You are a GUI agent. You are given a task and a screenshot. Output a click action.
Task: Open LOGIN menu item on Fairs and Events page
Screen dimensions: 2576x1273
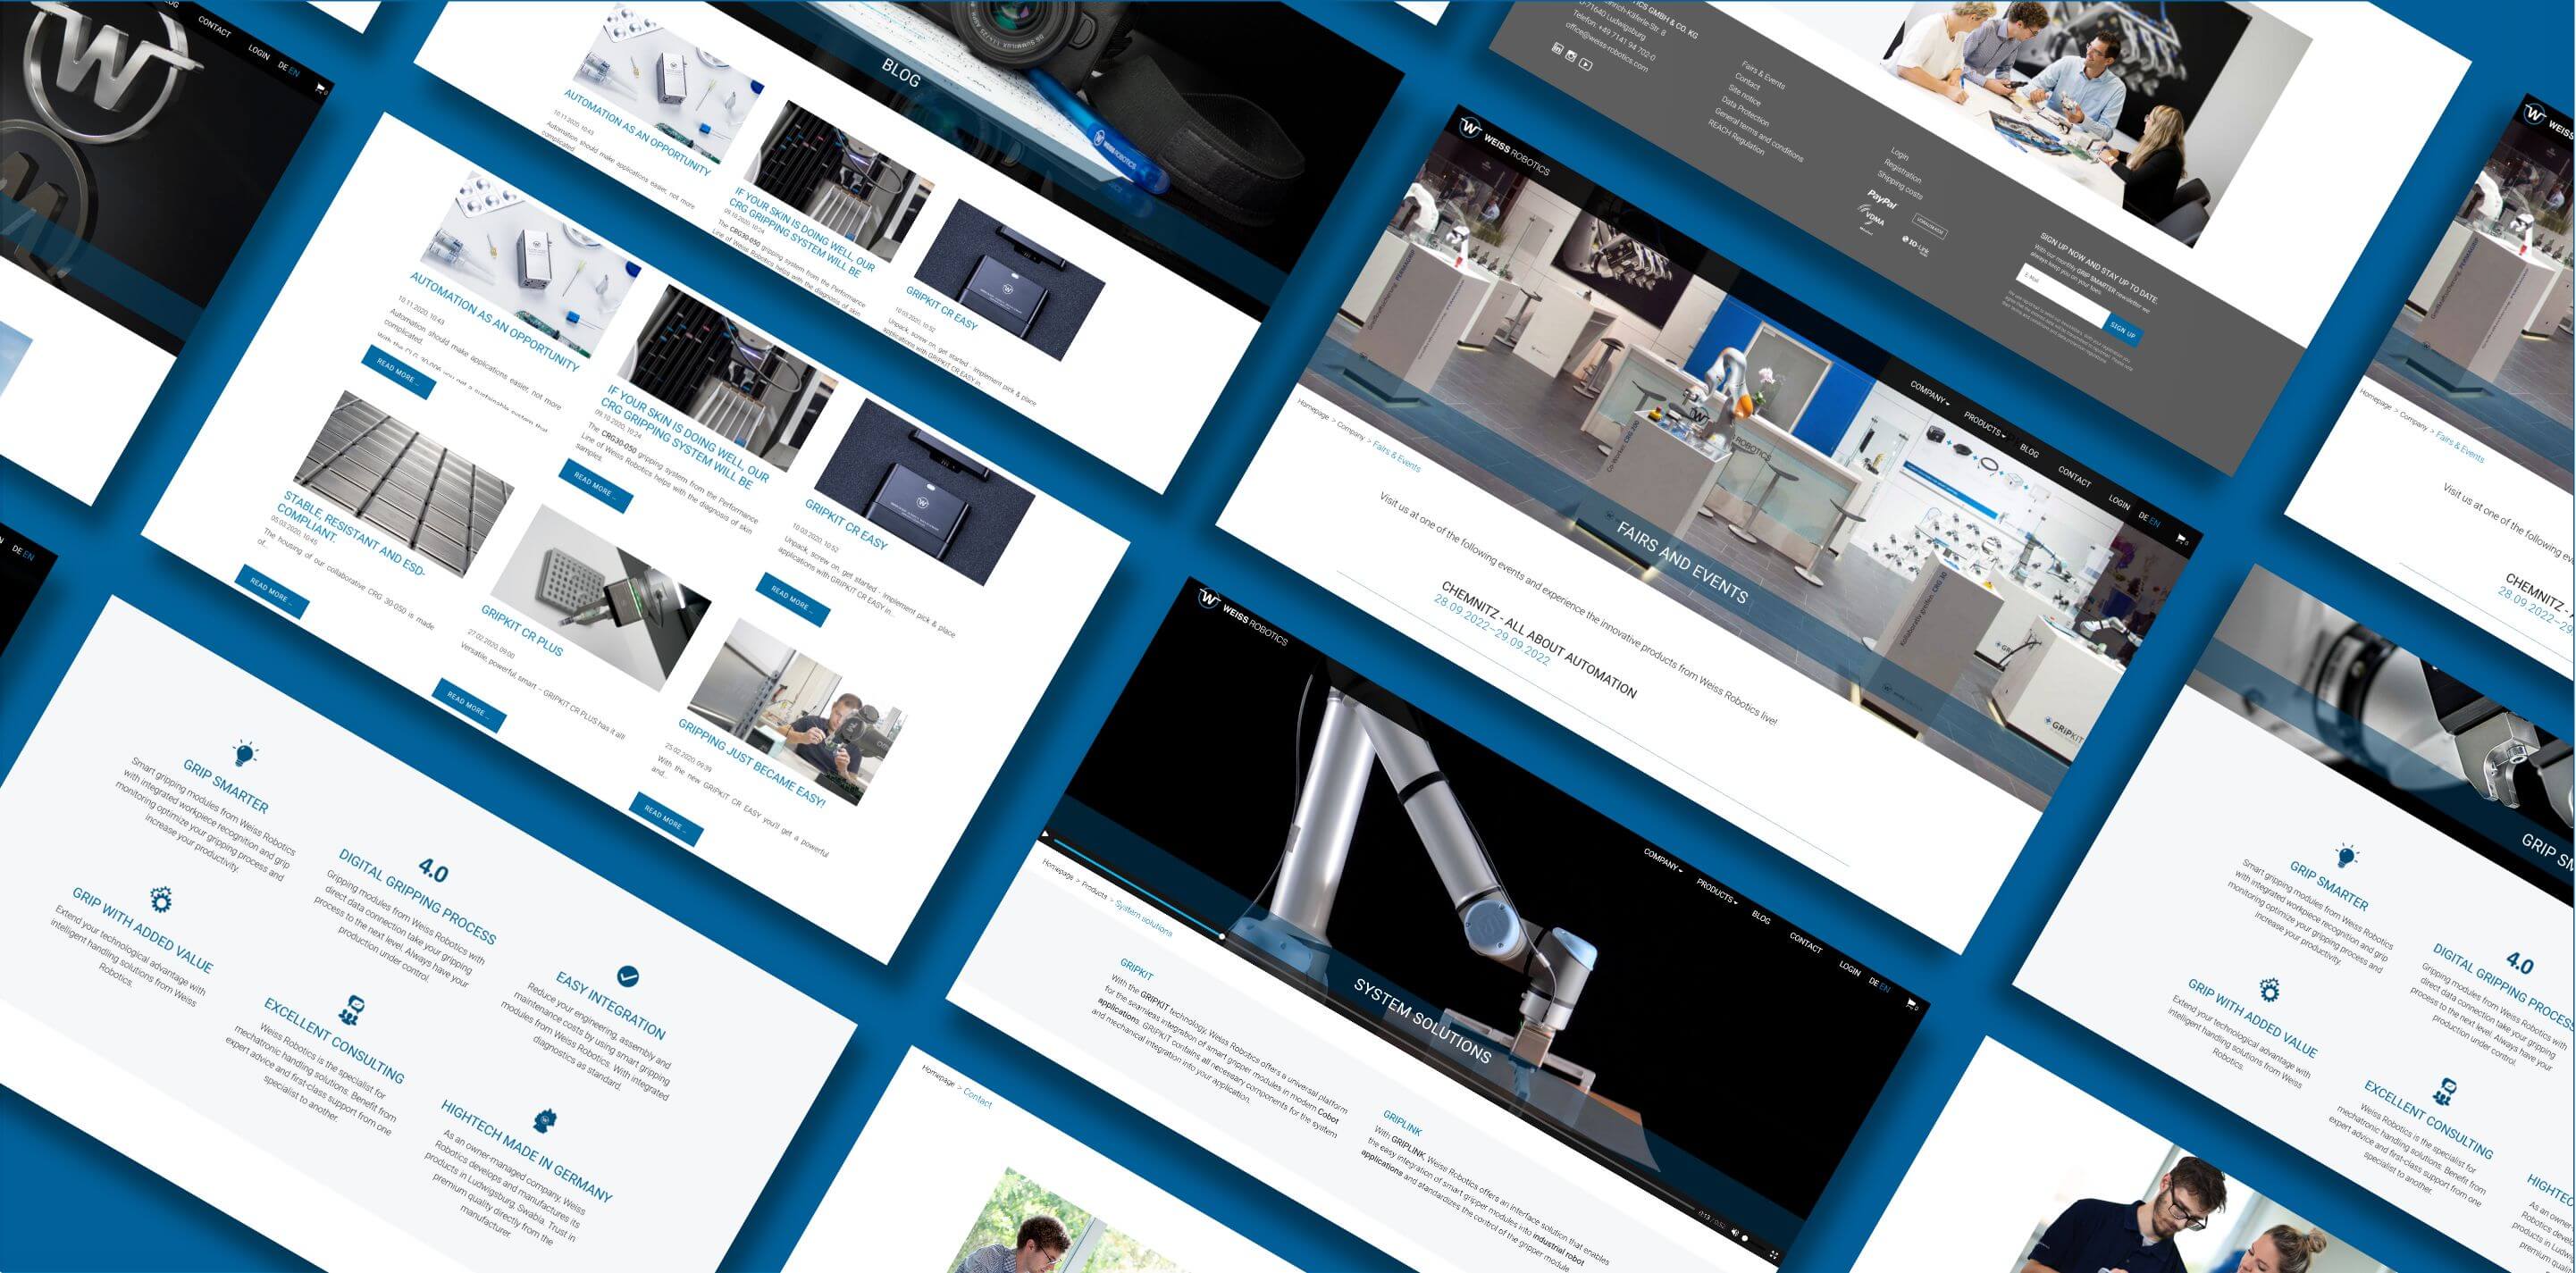click(x=2120, y=503)
